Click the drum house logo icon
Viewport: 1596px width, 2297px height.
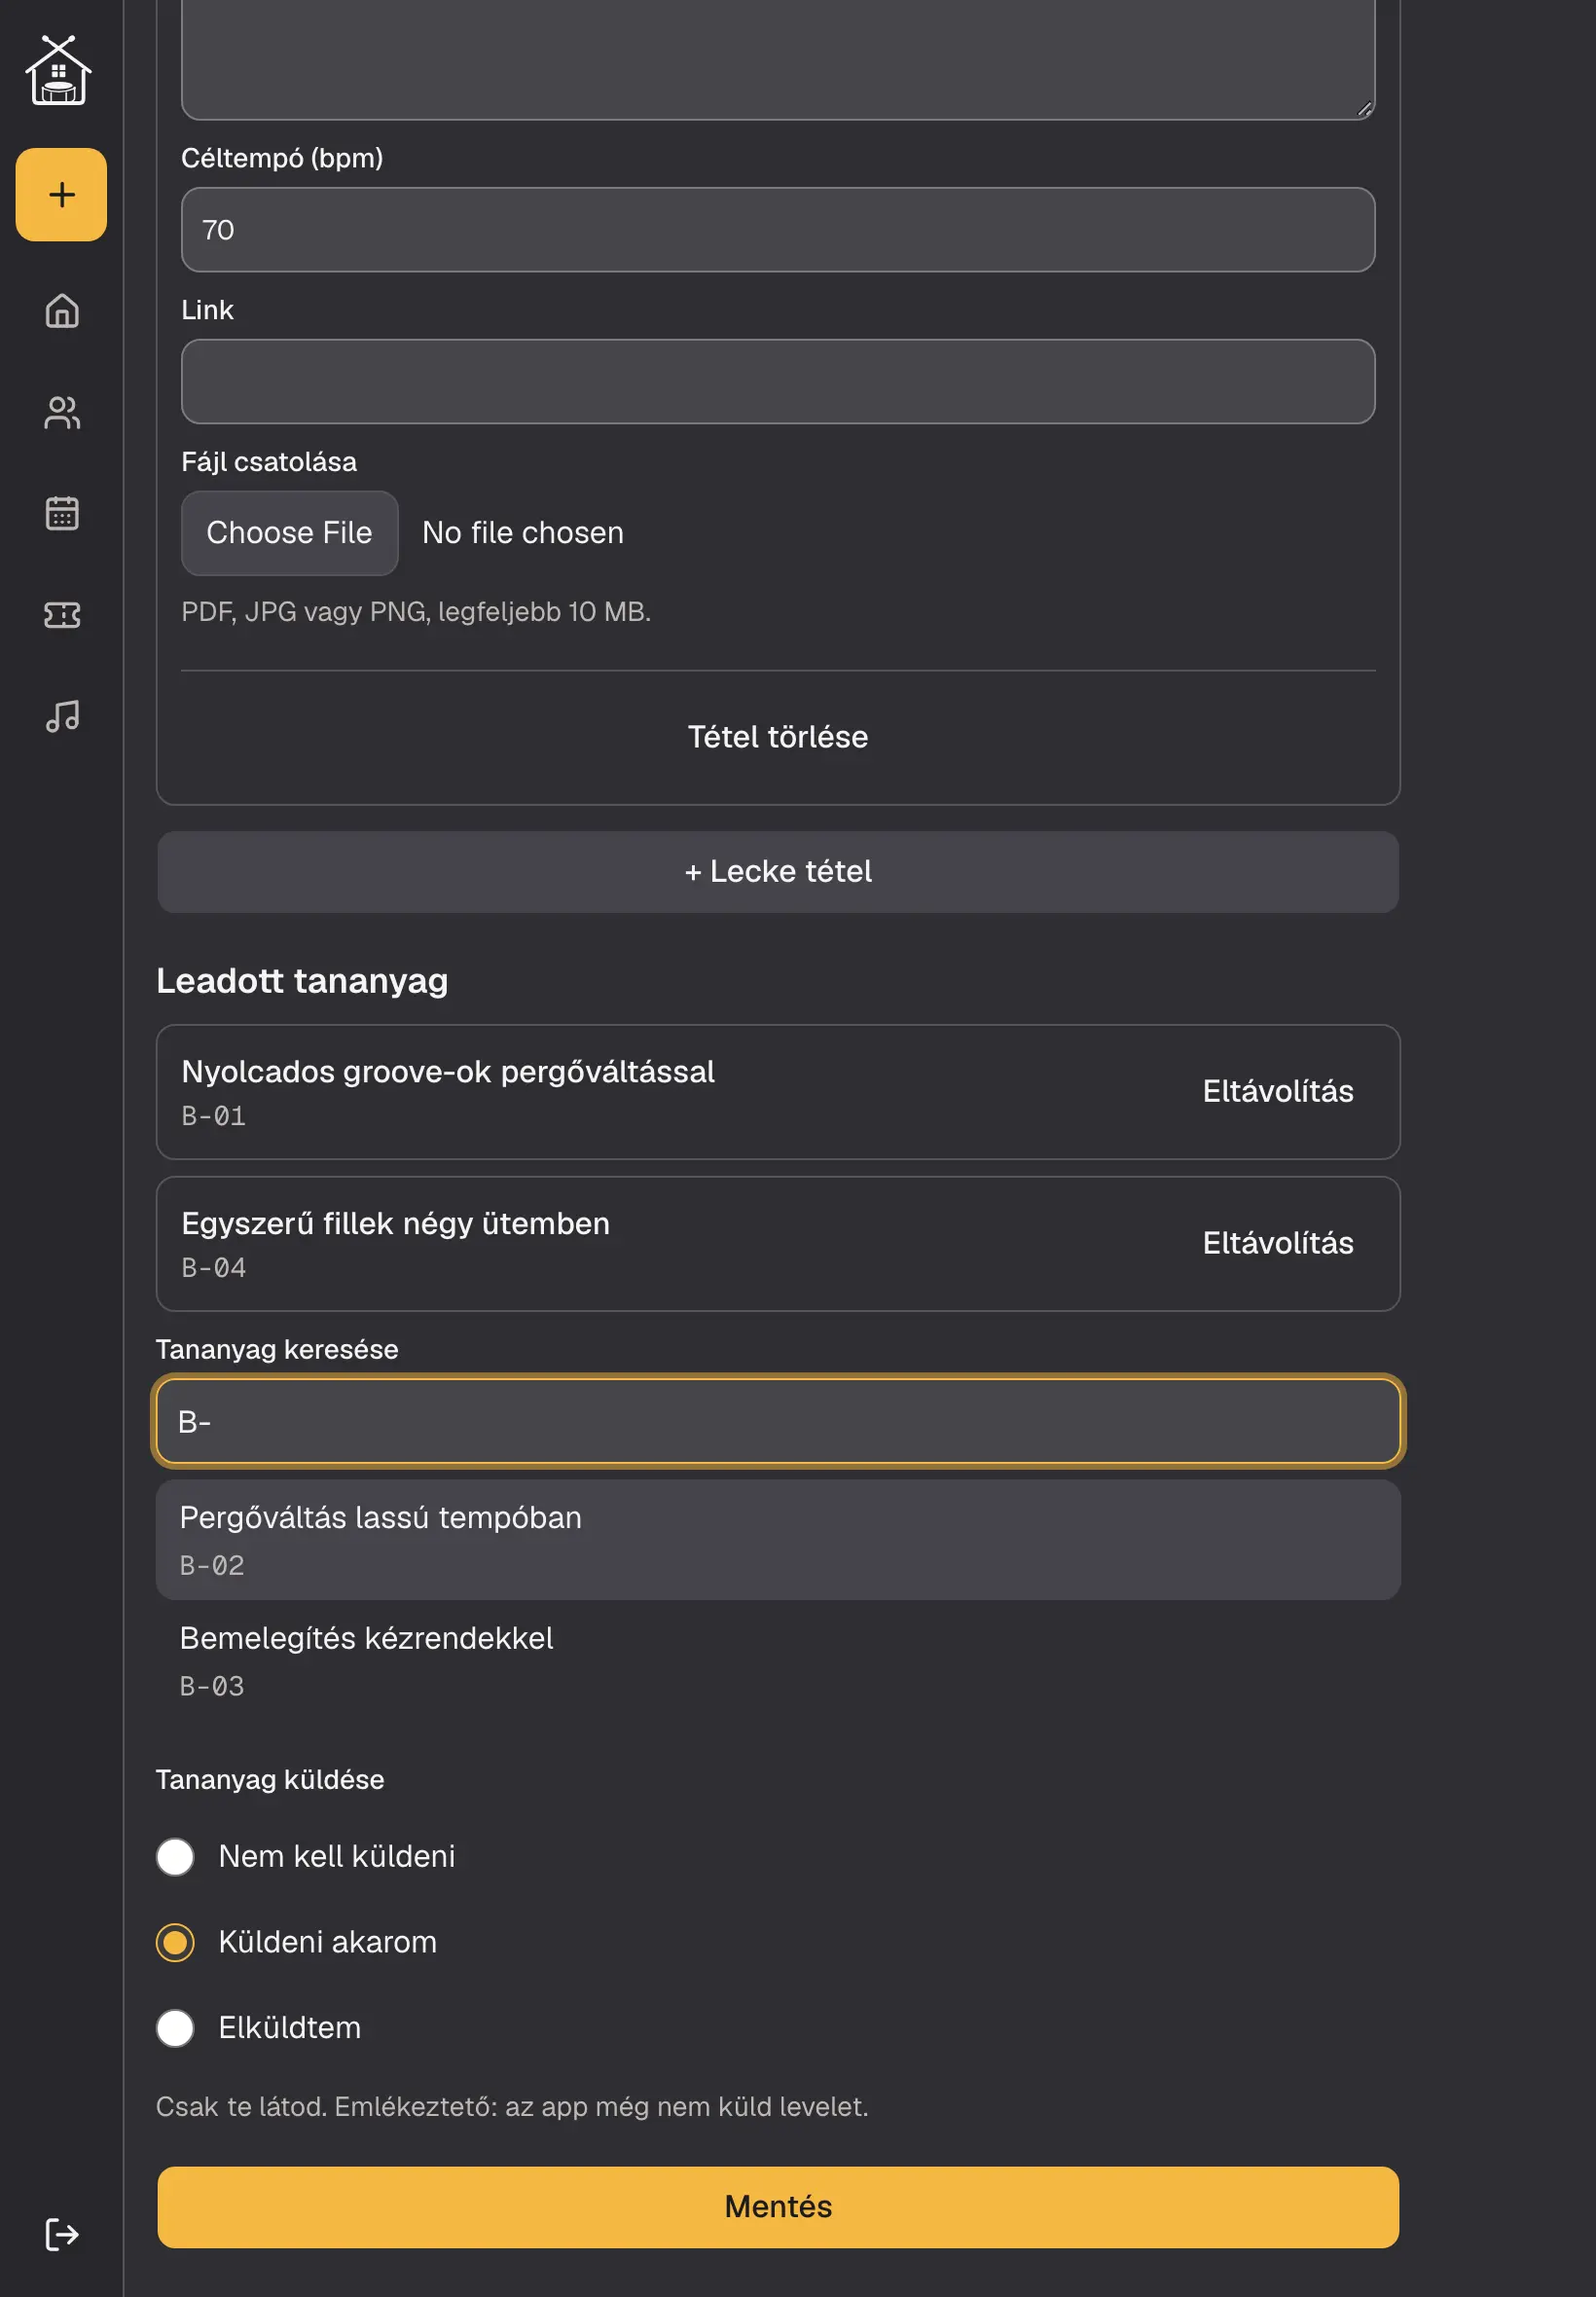tap(59, 70)
